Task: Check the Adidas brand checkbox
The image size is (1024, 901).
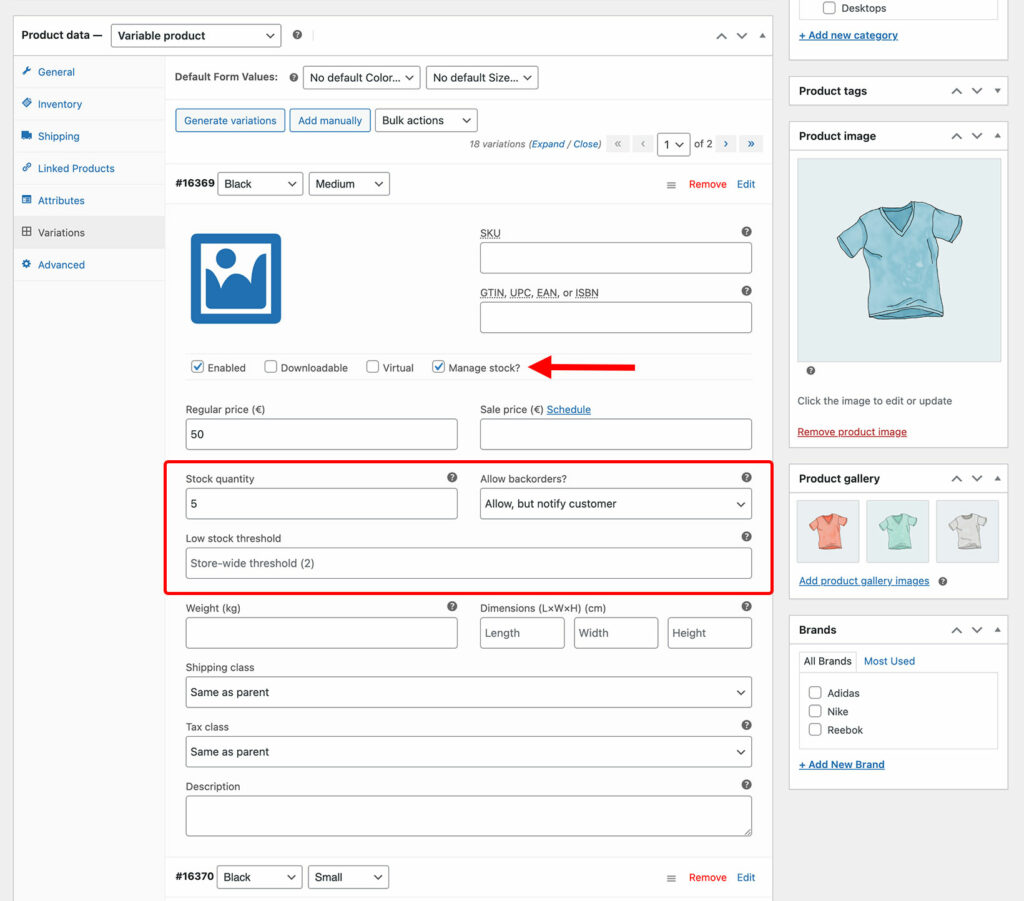Action: tap(815, 693)
